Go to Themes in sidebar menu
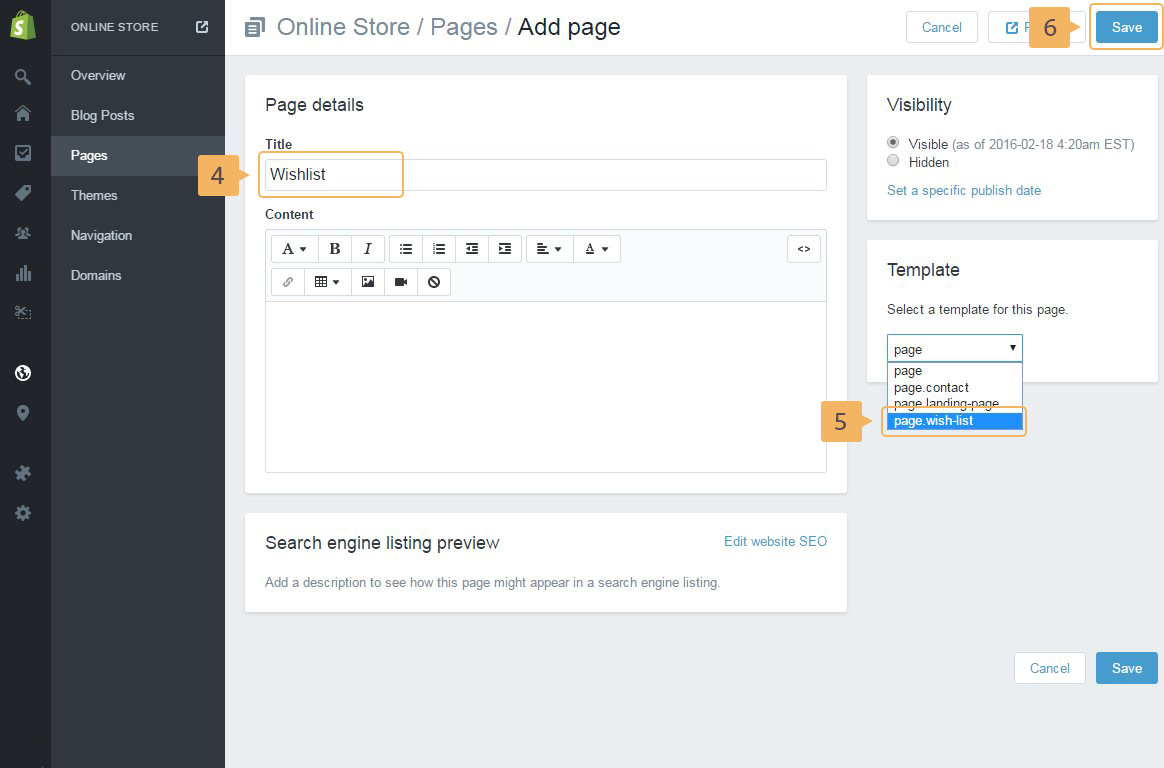The height and width of the screenshot is (768, 1164). 94,195
